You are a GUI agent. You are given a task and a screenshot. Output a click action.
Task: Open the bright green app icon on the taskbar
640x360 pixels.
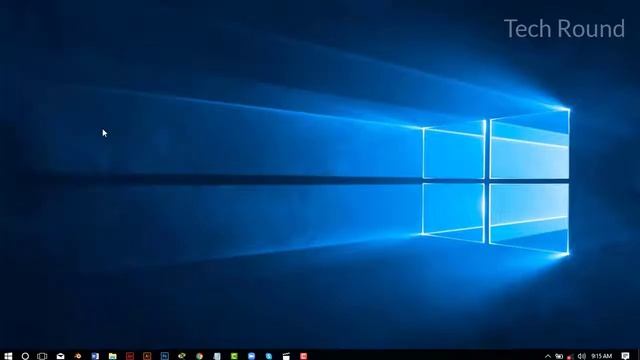[234, 356]
